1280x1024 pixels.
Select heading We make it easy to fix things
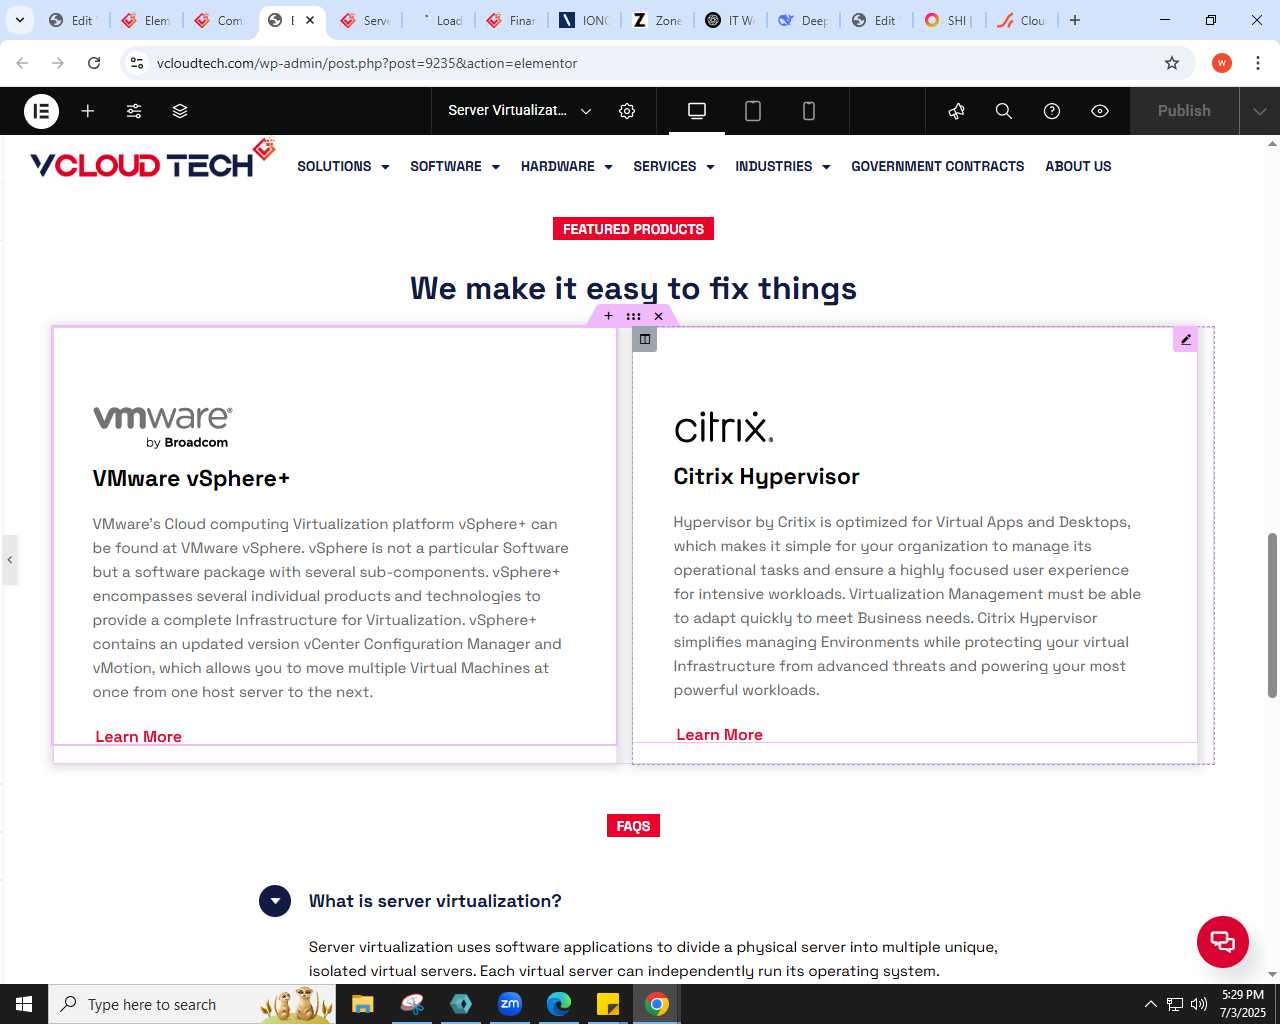click(633, 288)
